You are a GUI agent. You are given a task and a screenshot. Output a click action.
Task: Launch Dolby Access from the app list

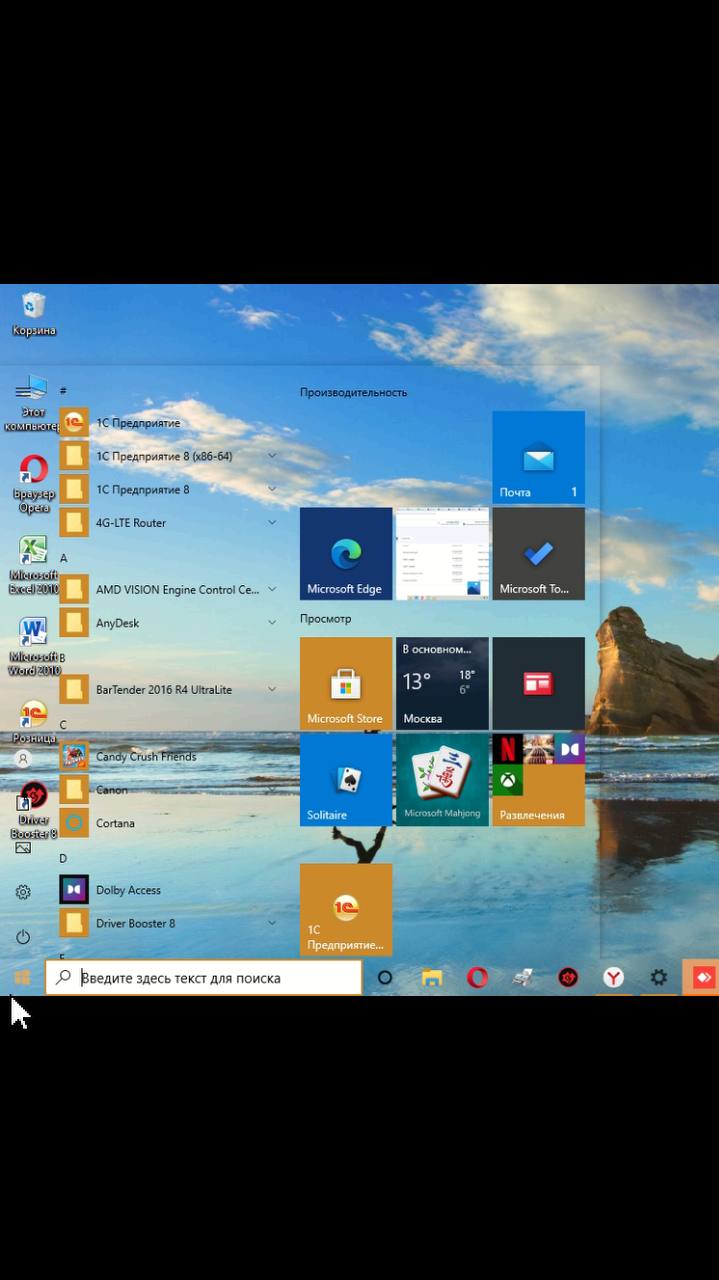tap(168, 890)
